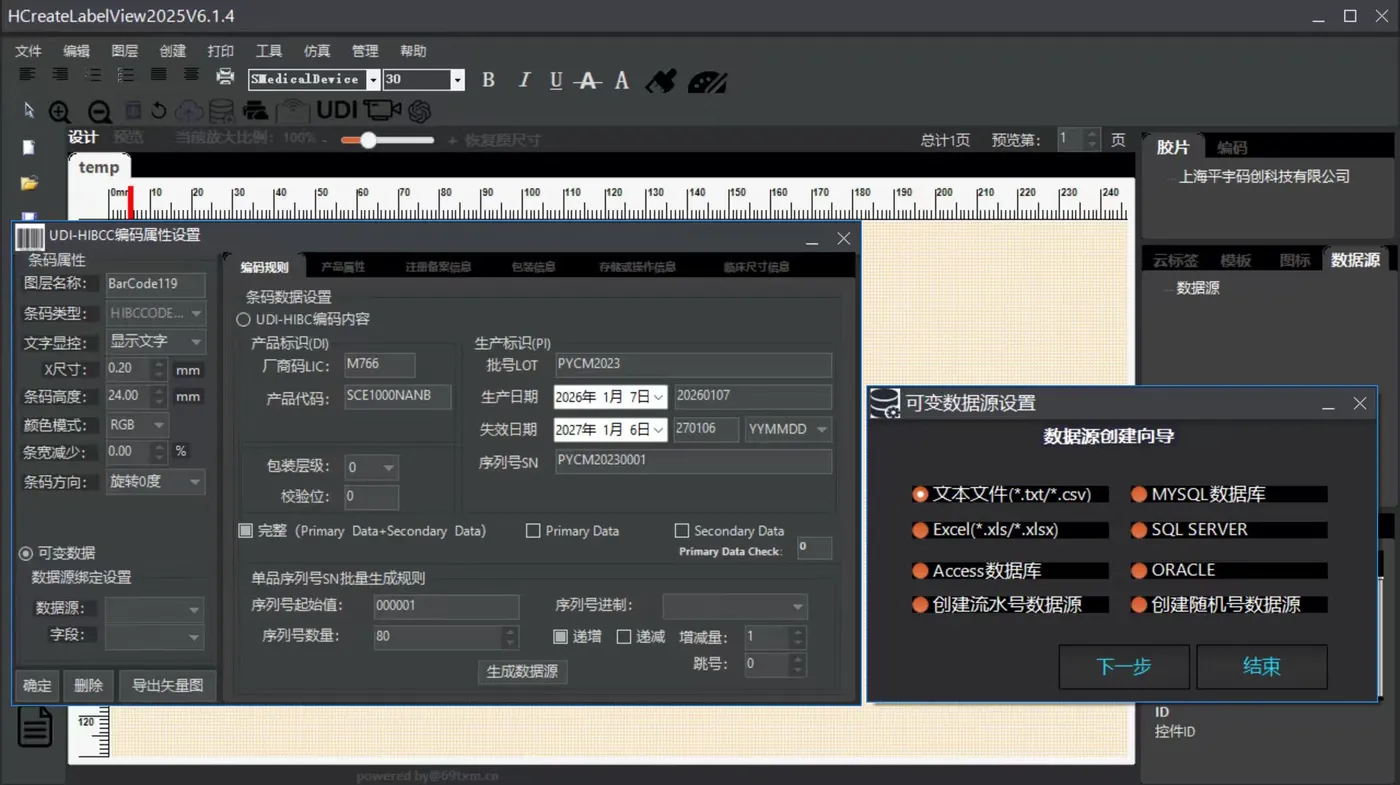Check the 递减 checkbox
1400x785 pixels.
pyautogui.click(x=624, y=637)
